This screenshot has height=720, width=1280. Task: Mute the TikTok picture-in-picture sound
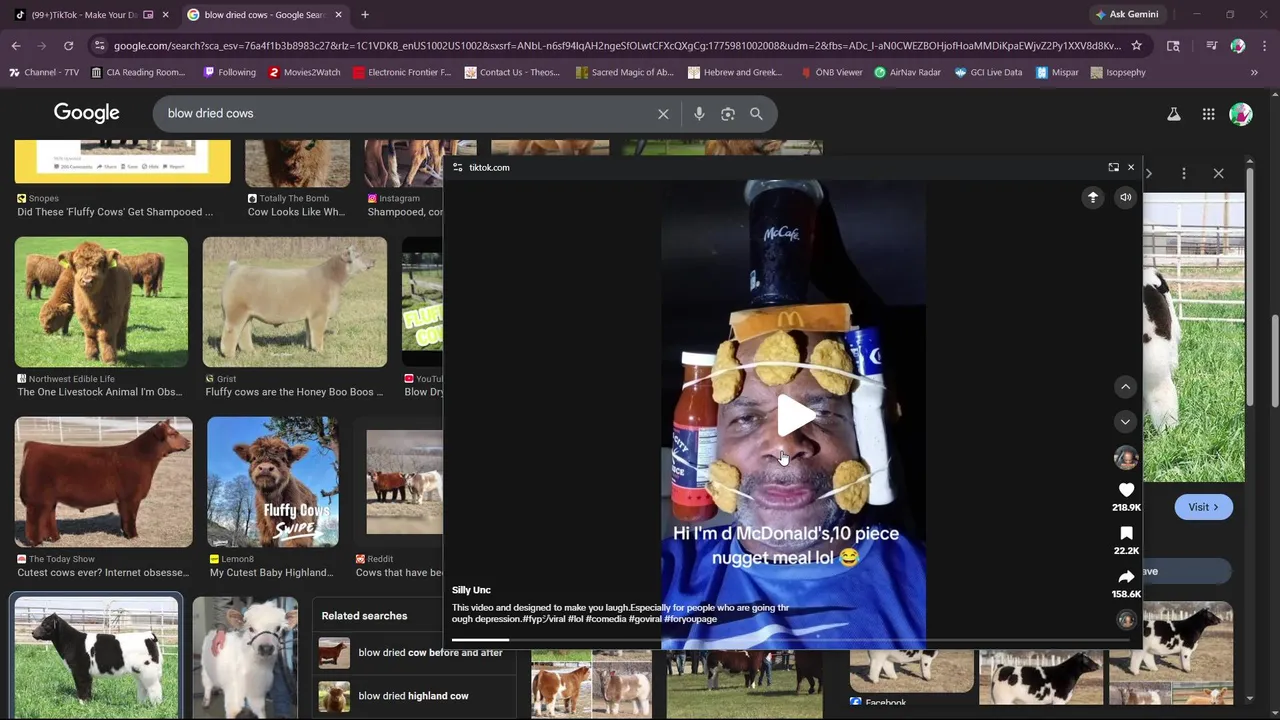[x=1125, y=198]
